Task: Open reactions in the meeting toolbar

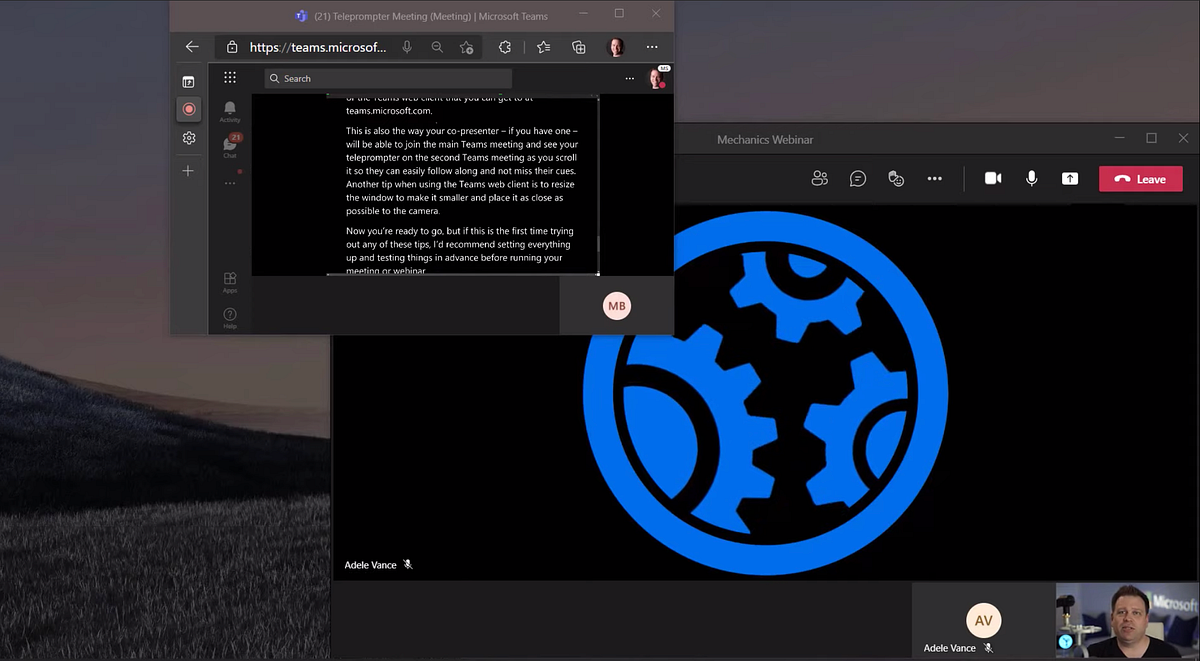Action: pyautogui.click(x=895, y=178)
